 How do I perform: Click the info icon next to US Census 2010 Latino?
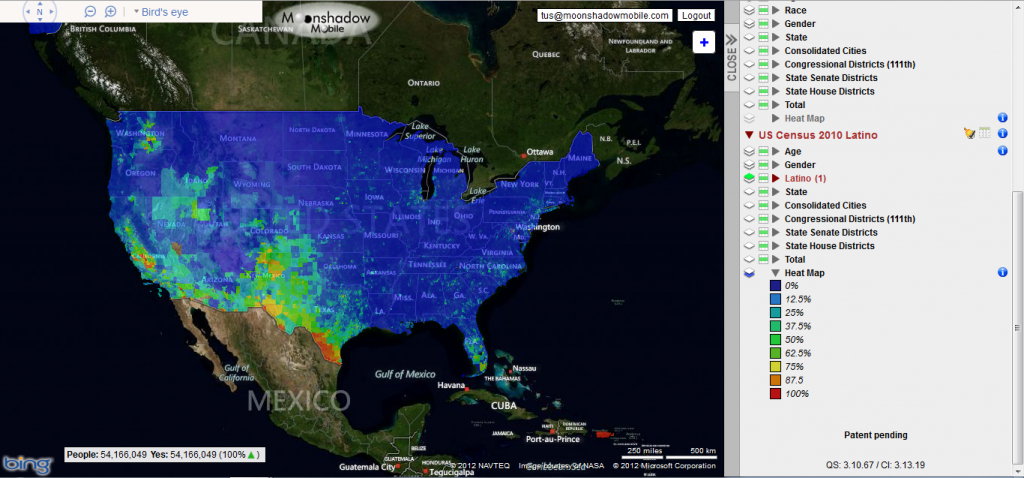point(1002,133)
